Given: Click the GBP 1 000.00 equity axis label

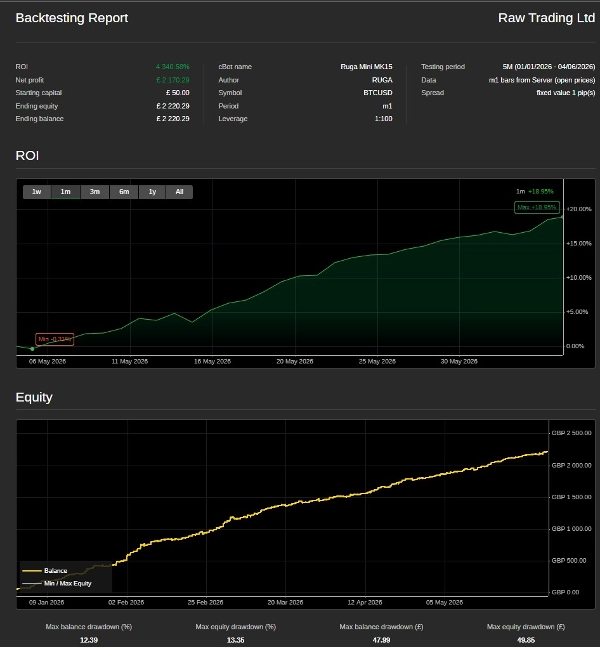Looking at the screenshot, I should point(572,529).
